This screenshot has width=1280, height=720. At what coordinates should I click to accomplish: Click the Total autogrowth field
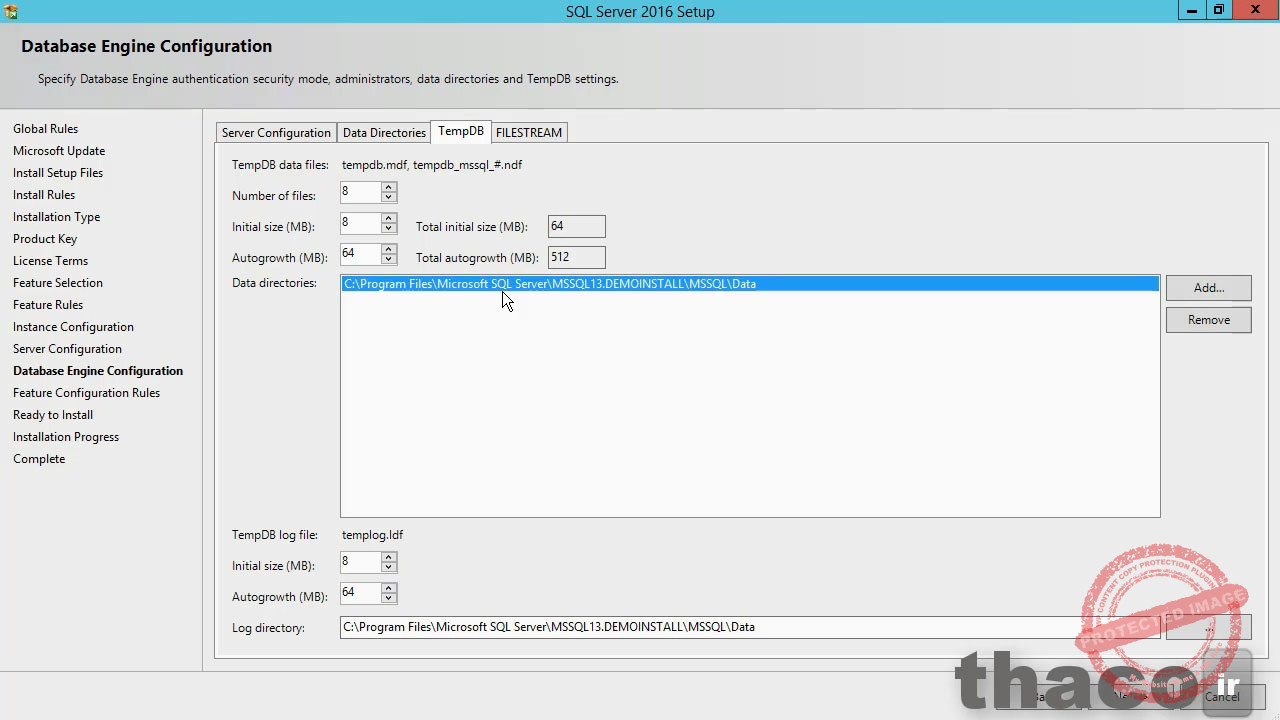pos(576,257)
